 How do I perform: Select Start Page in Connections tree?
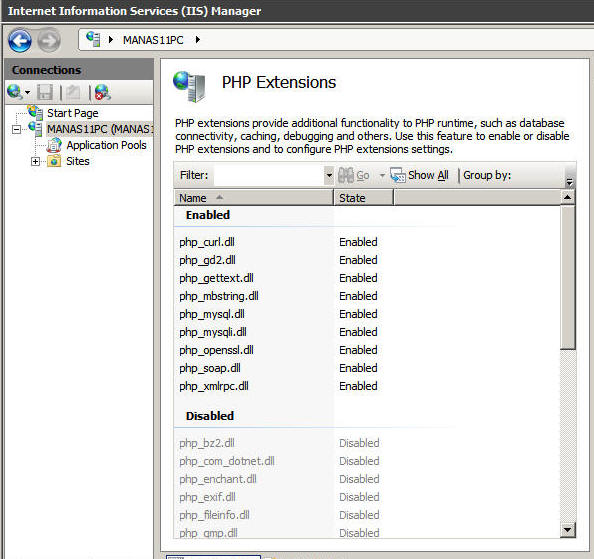coord(73,113)
